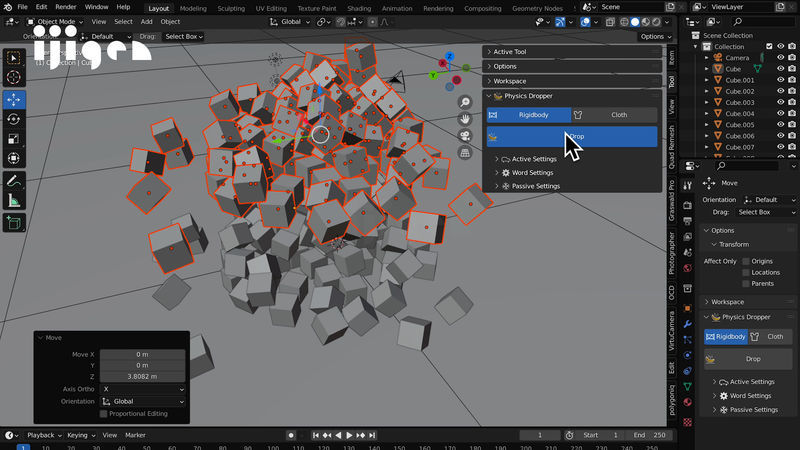The image size is (800, 450).
Task: Switch to the Shading workspace tab
Action: tap(359, 8)
